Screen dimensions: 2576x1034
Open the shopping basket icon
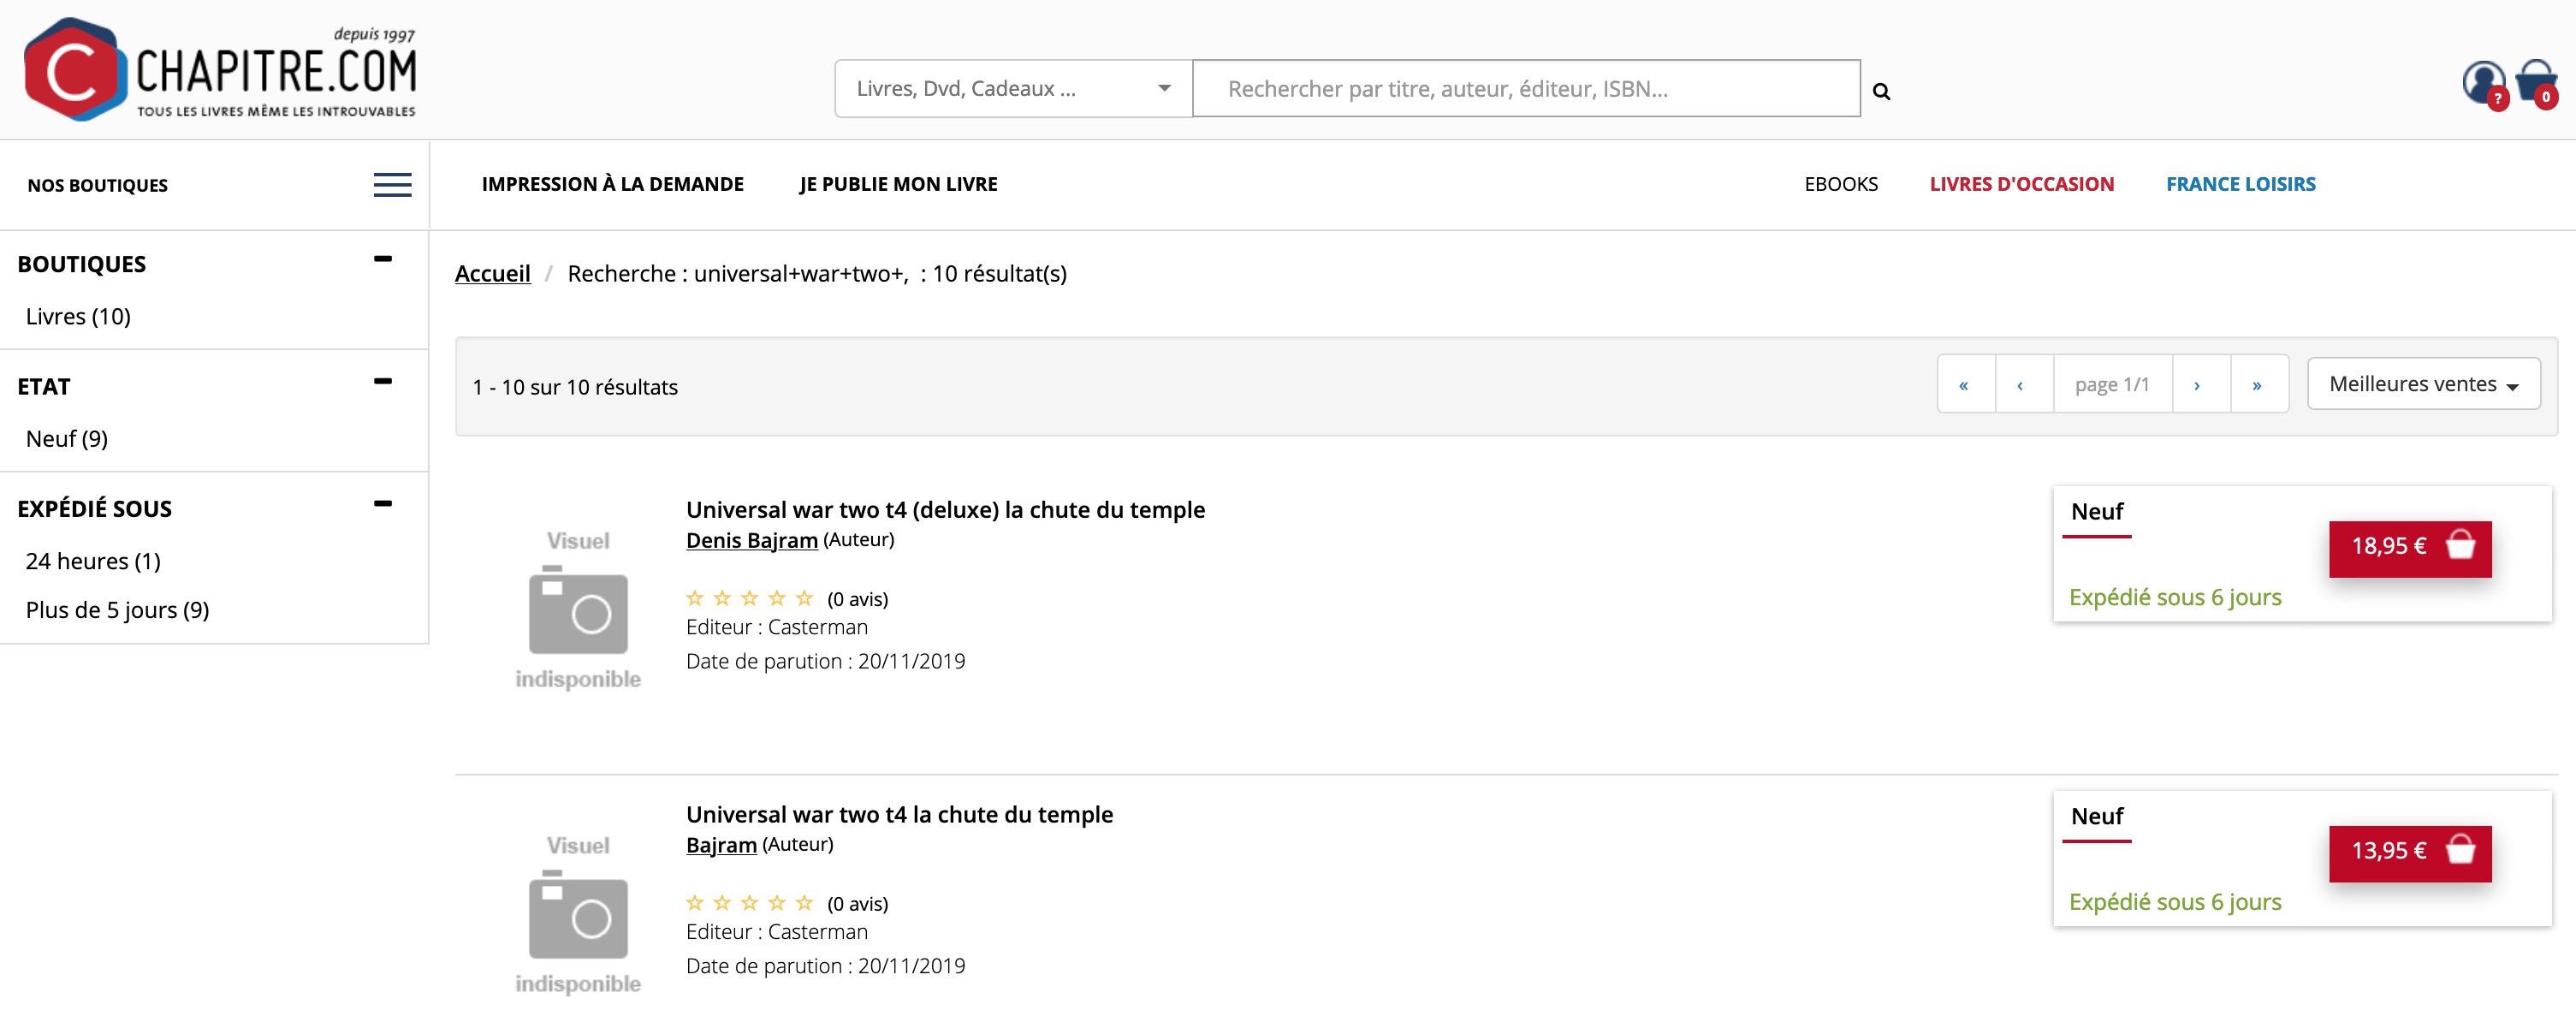coord(2536,82)
